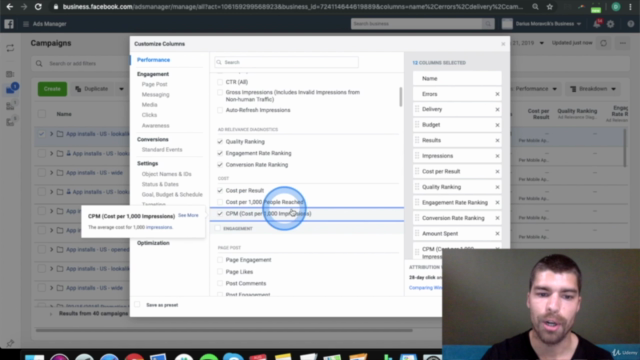Follow the See More link in the CPM tooltip

(188, 215)
